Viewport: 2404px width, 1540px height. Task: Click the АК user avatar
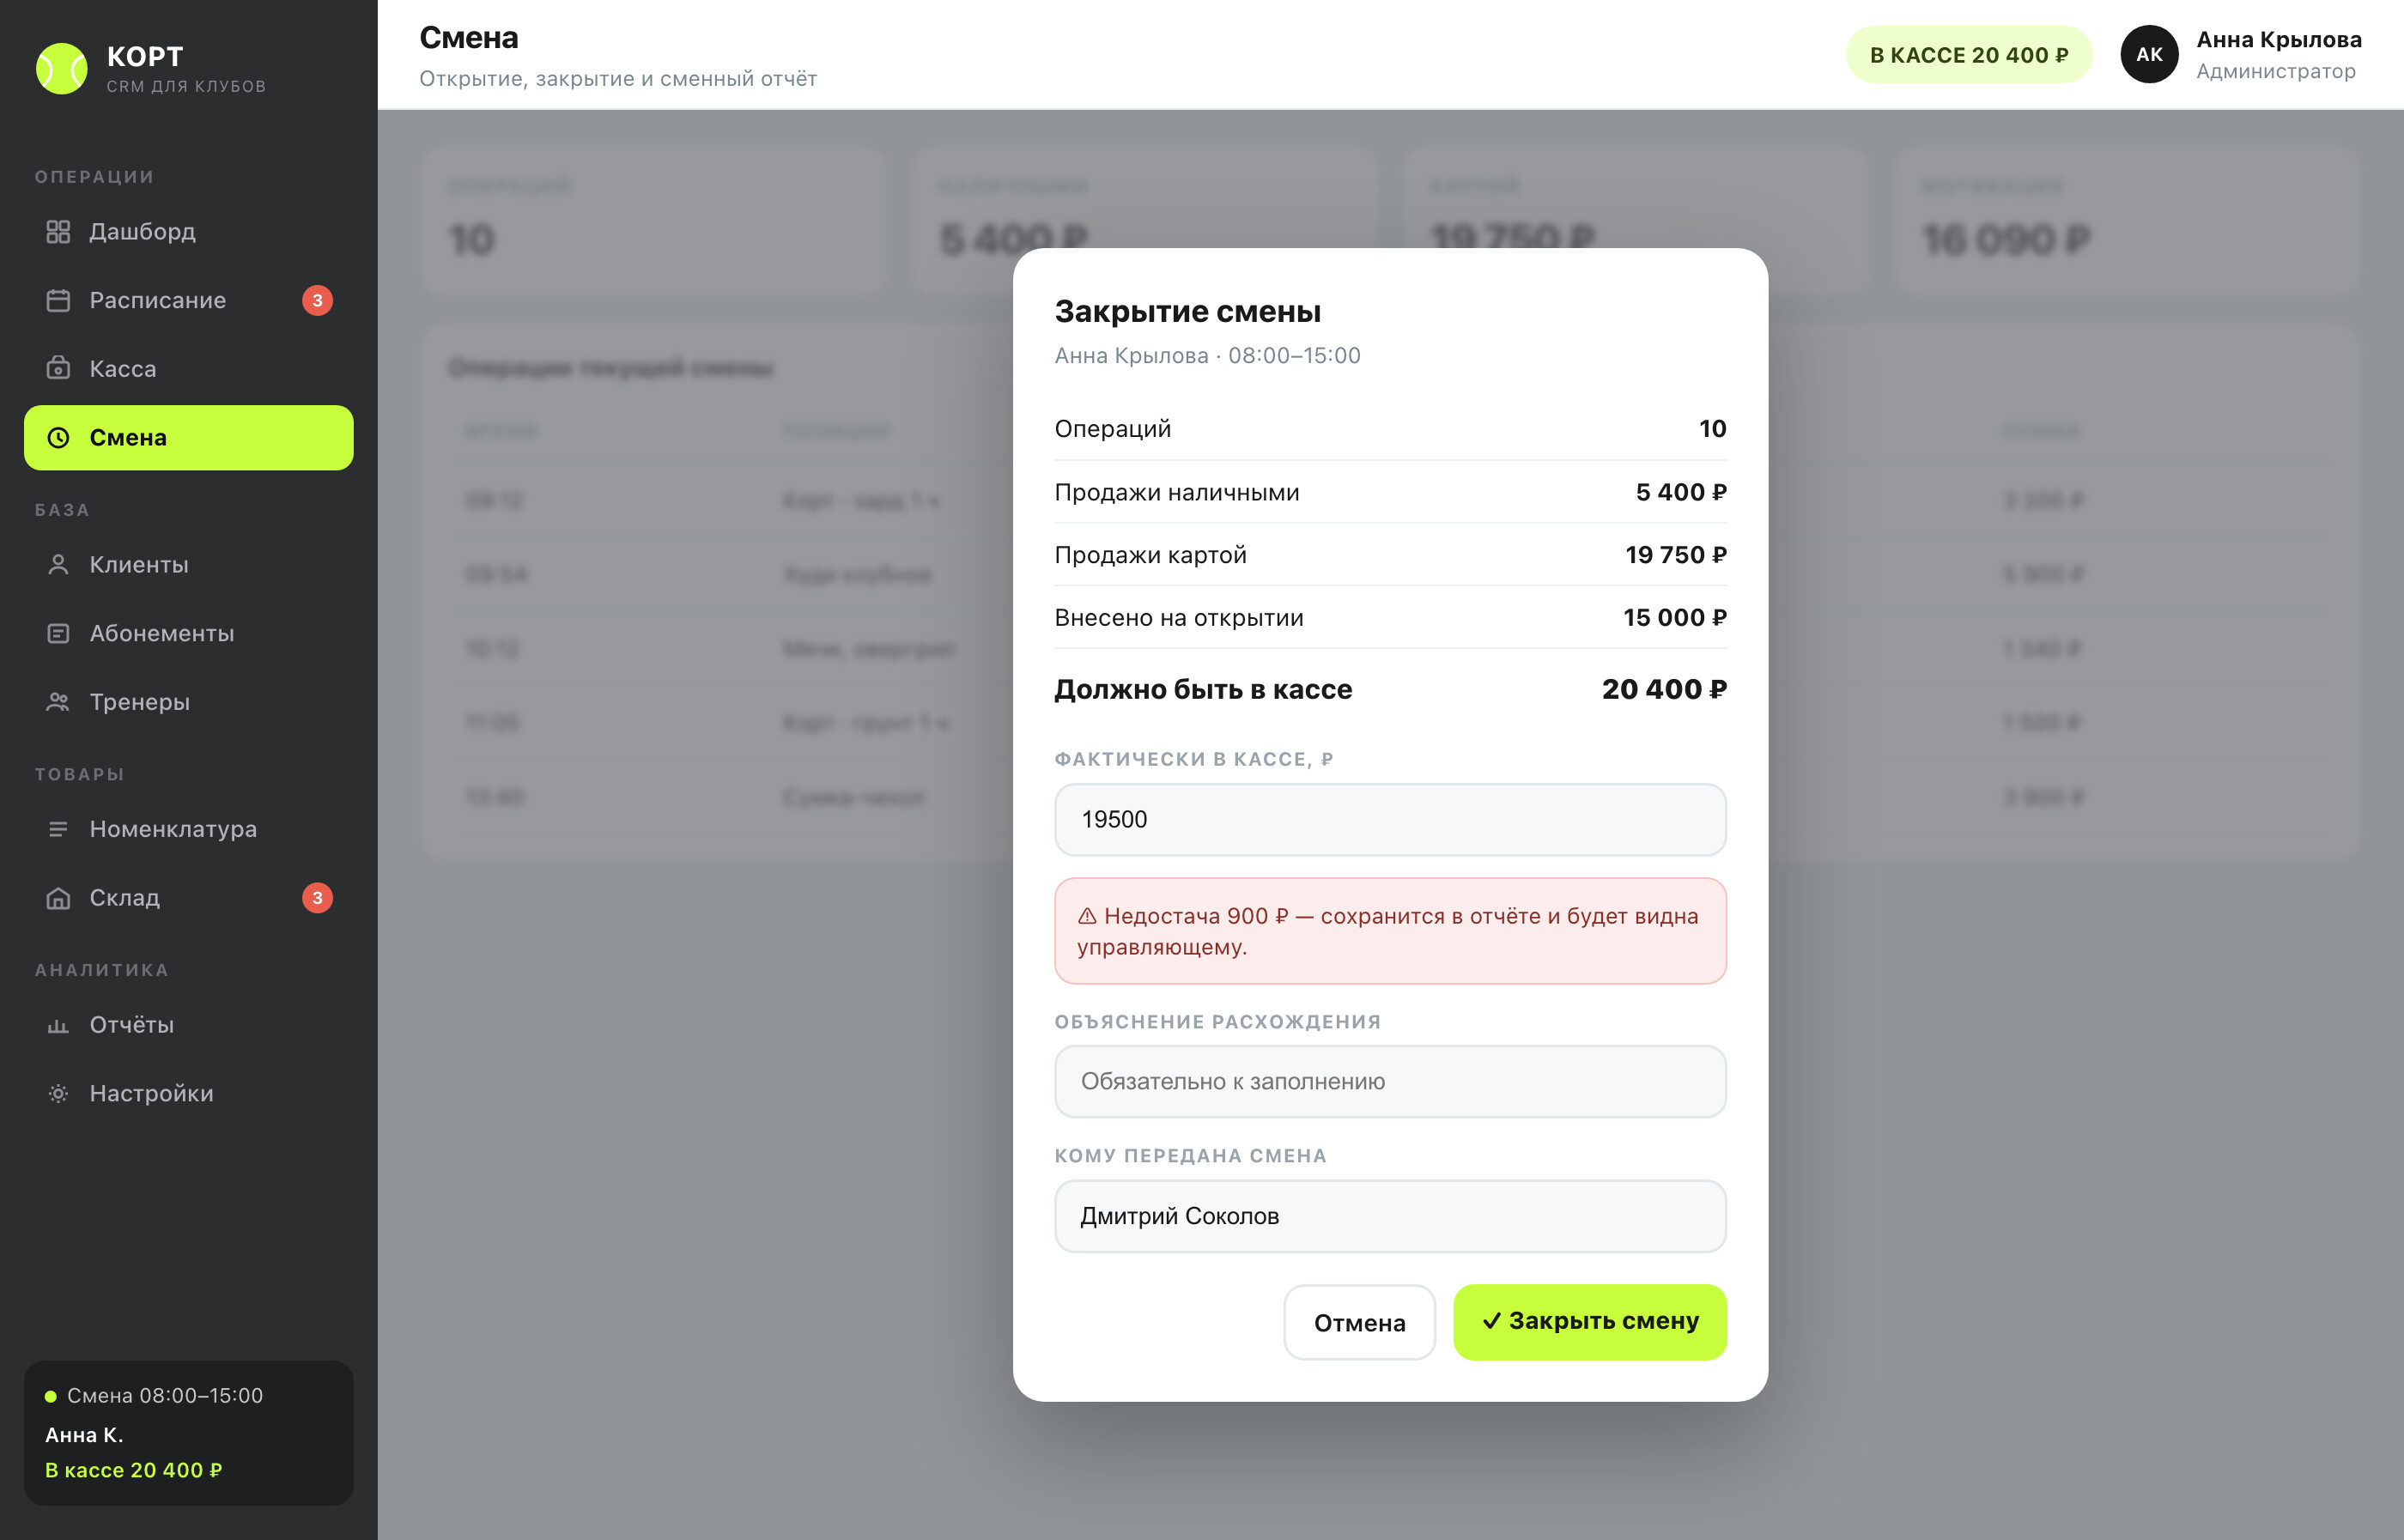tap(2149, 55)
